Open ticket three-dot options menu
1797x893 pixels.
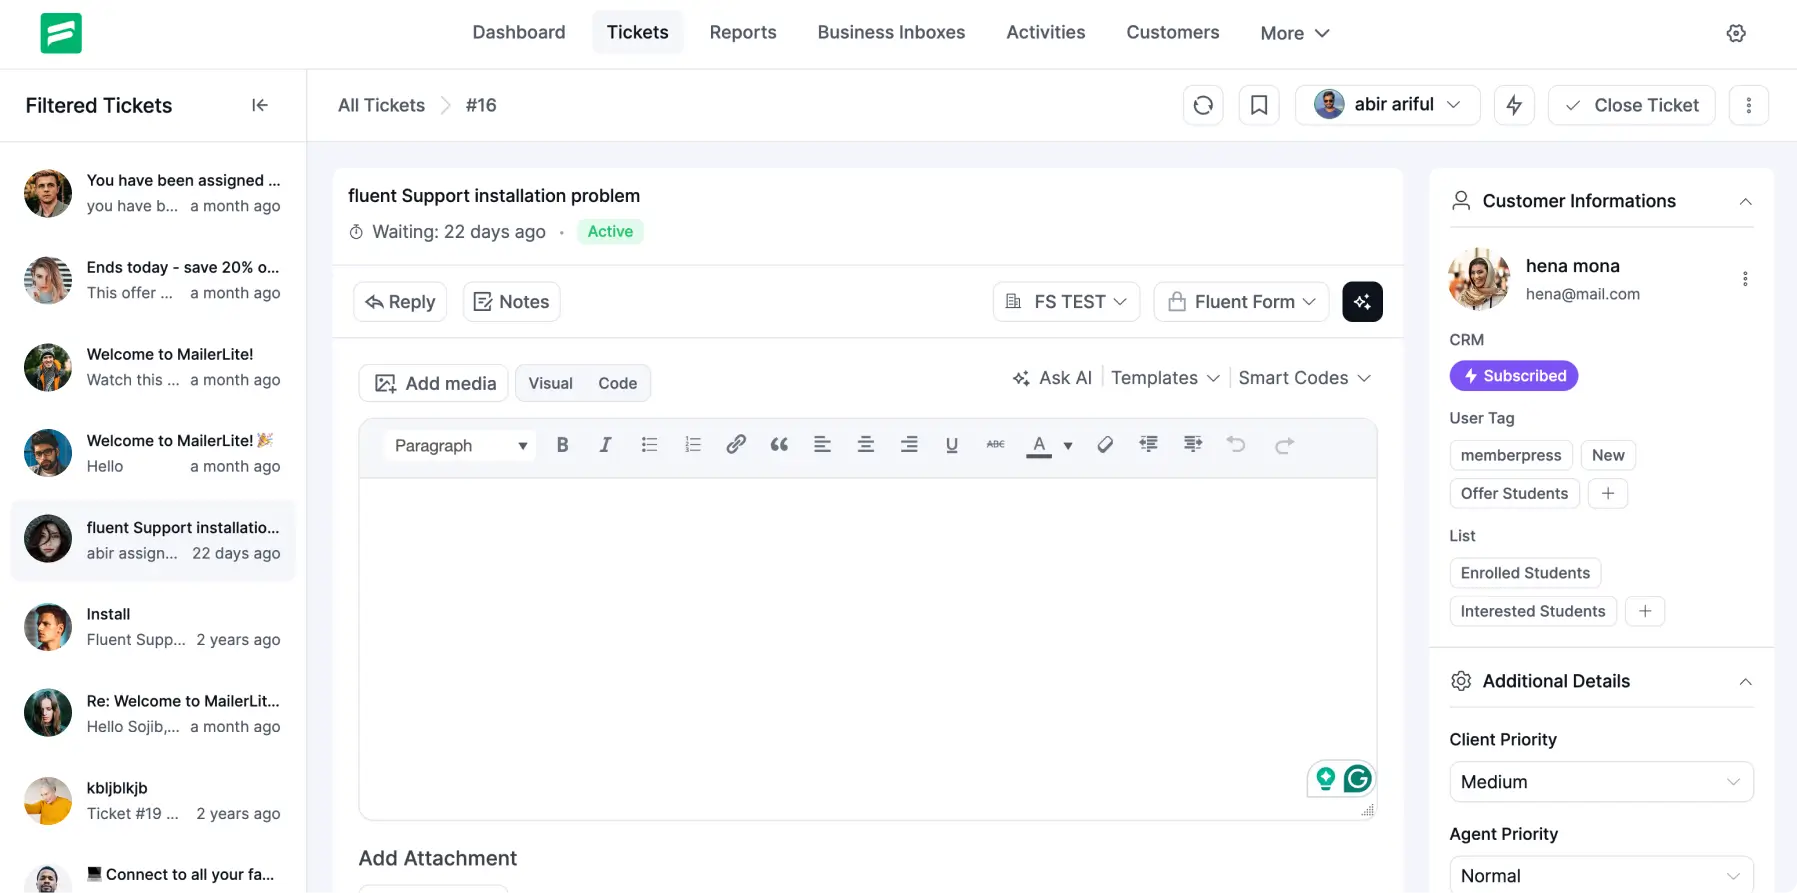tap(1748, 105)
